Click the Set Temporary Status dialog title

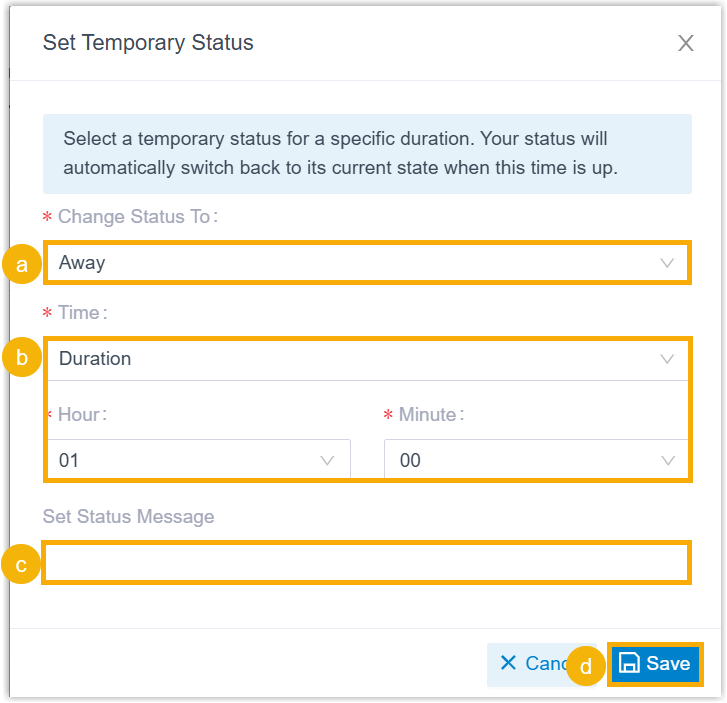(x=148, y=43)
